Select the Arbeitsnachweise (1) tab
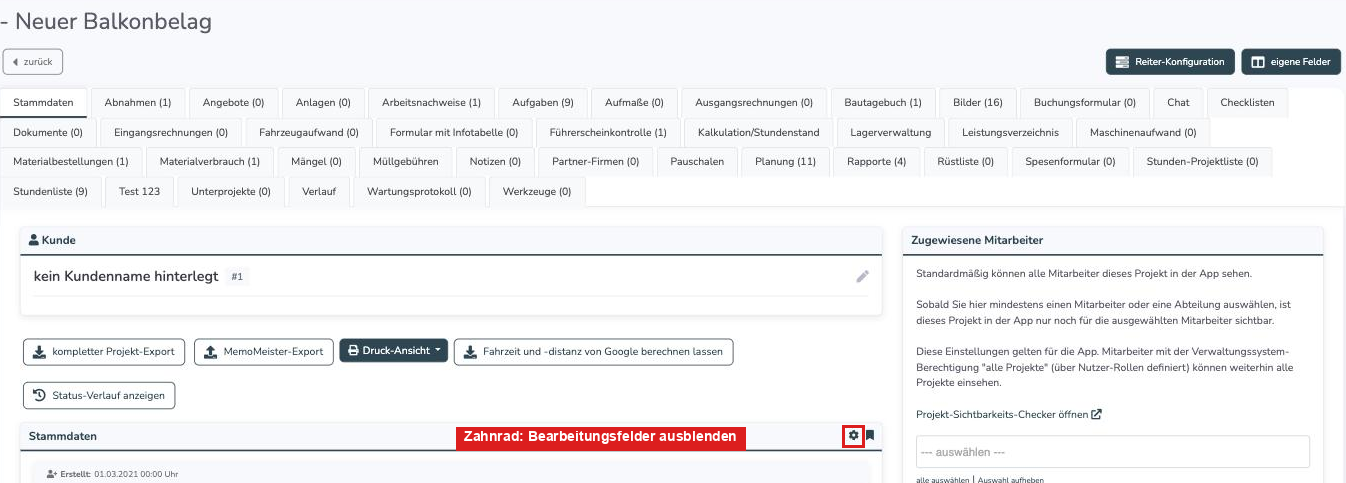Image resolution: width=1346 pixels, height=483 pixels. point(431,102)
